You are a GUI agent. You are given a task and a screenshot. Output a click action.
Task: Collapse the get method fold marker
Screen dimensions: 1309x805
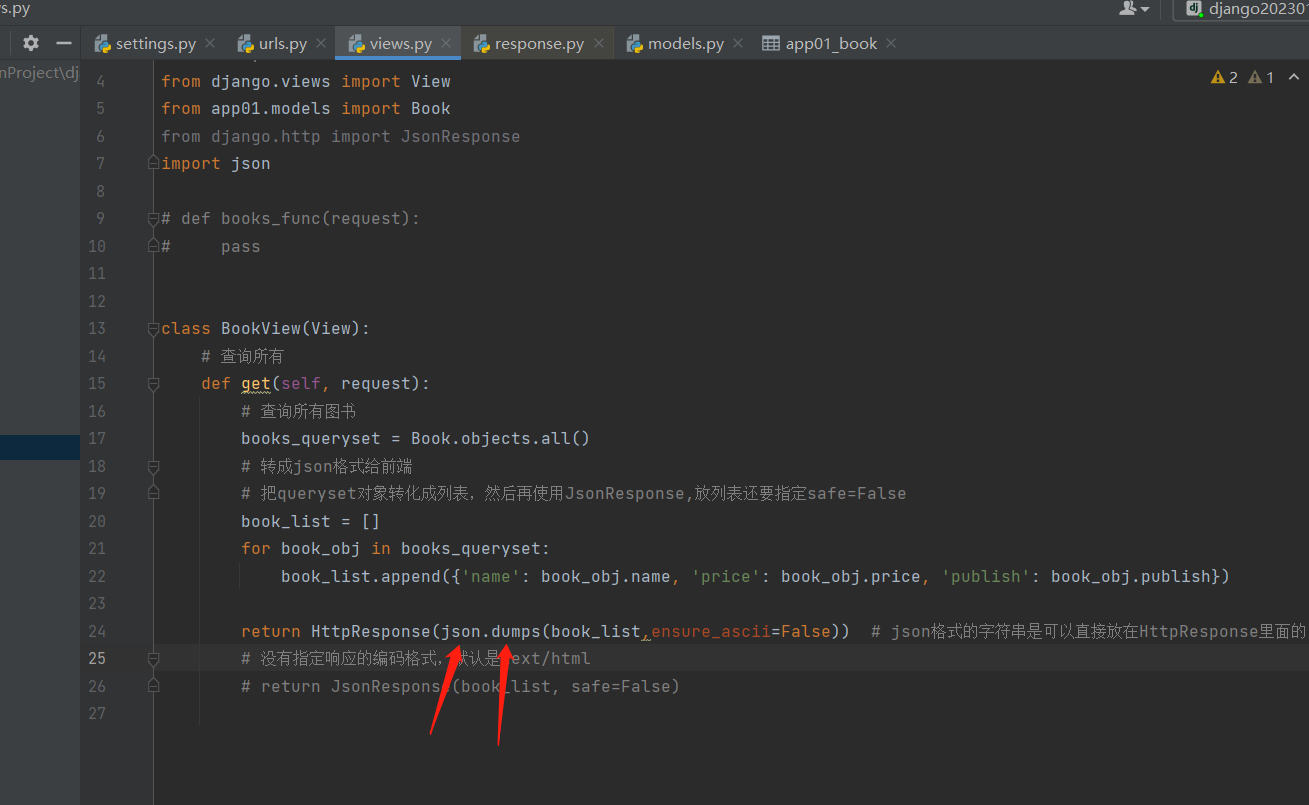[x=153, y=383]
